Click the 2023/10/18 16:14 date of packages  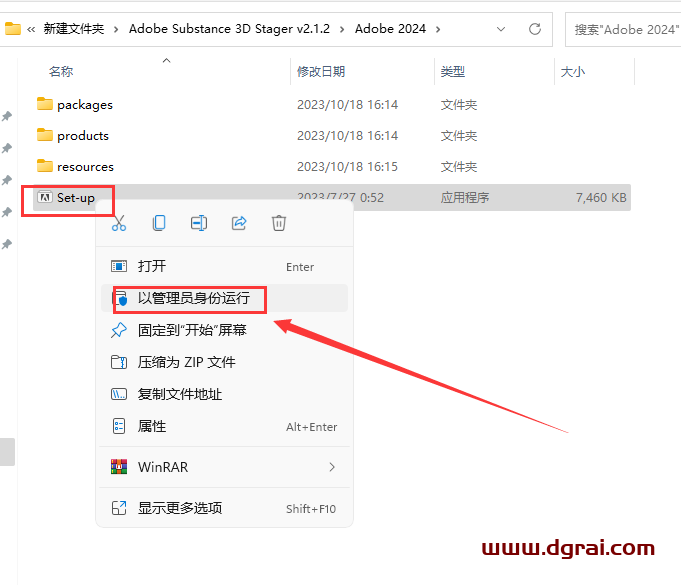[347, 105]
